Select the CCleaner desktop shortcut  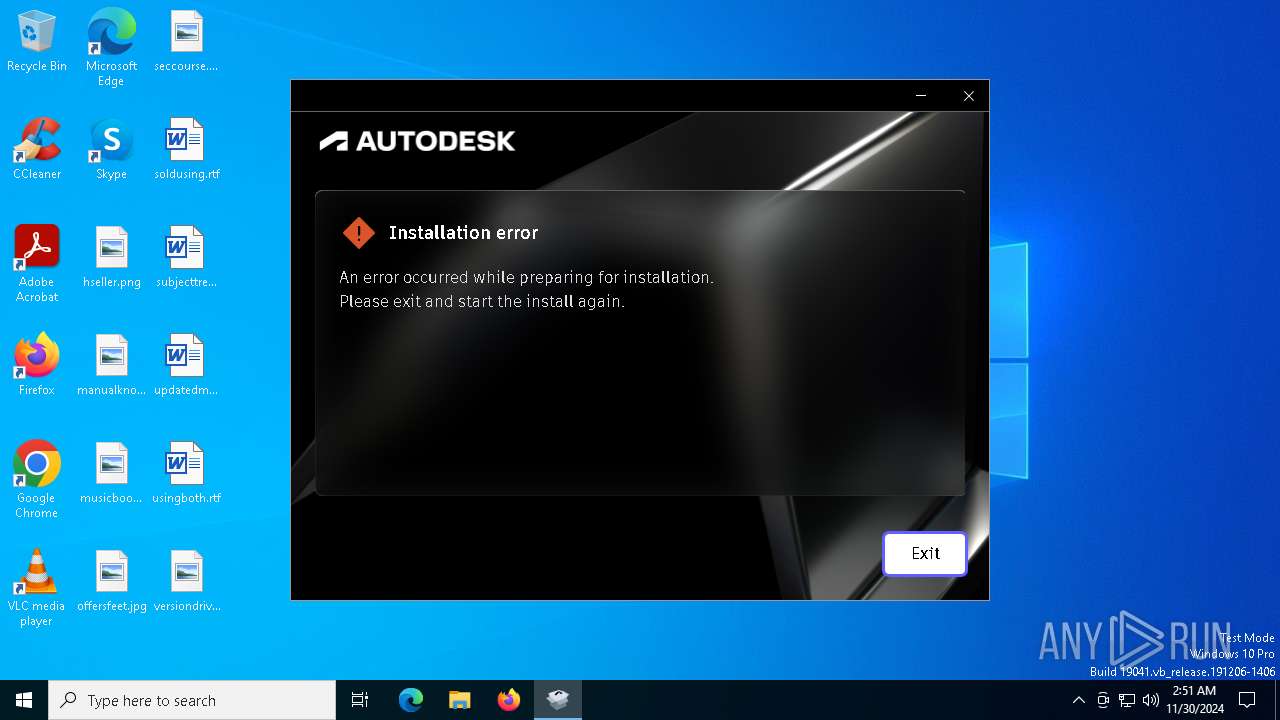[x=37, y=149]
